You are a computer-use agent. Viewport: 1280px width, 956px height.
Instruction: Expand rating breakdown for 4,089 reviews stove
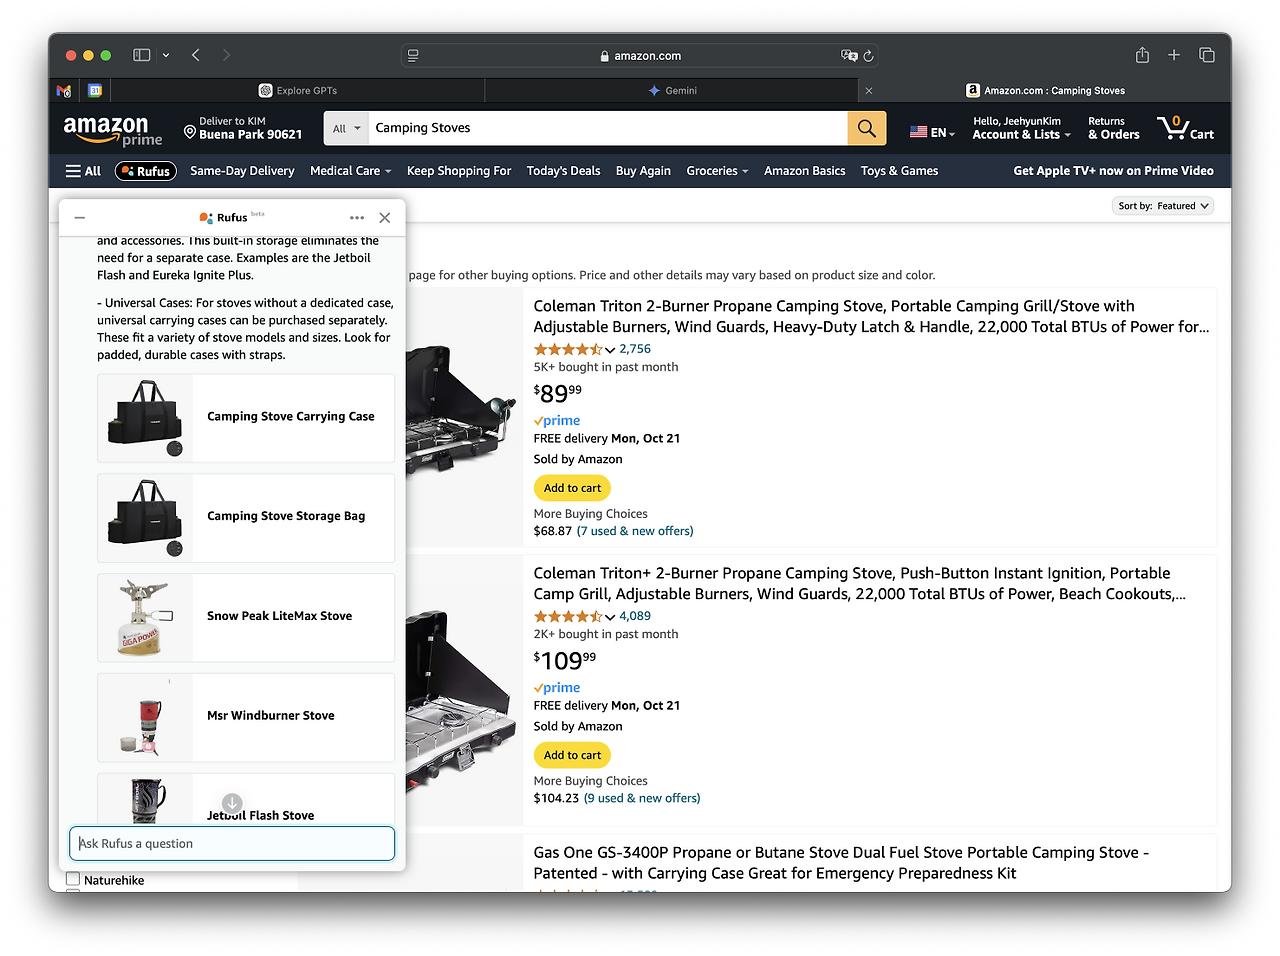[x=610, y=617]
